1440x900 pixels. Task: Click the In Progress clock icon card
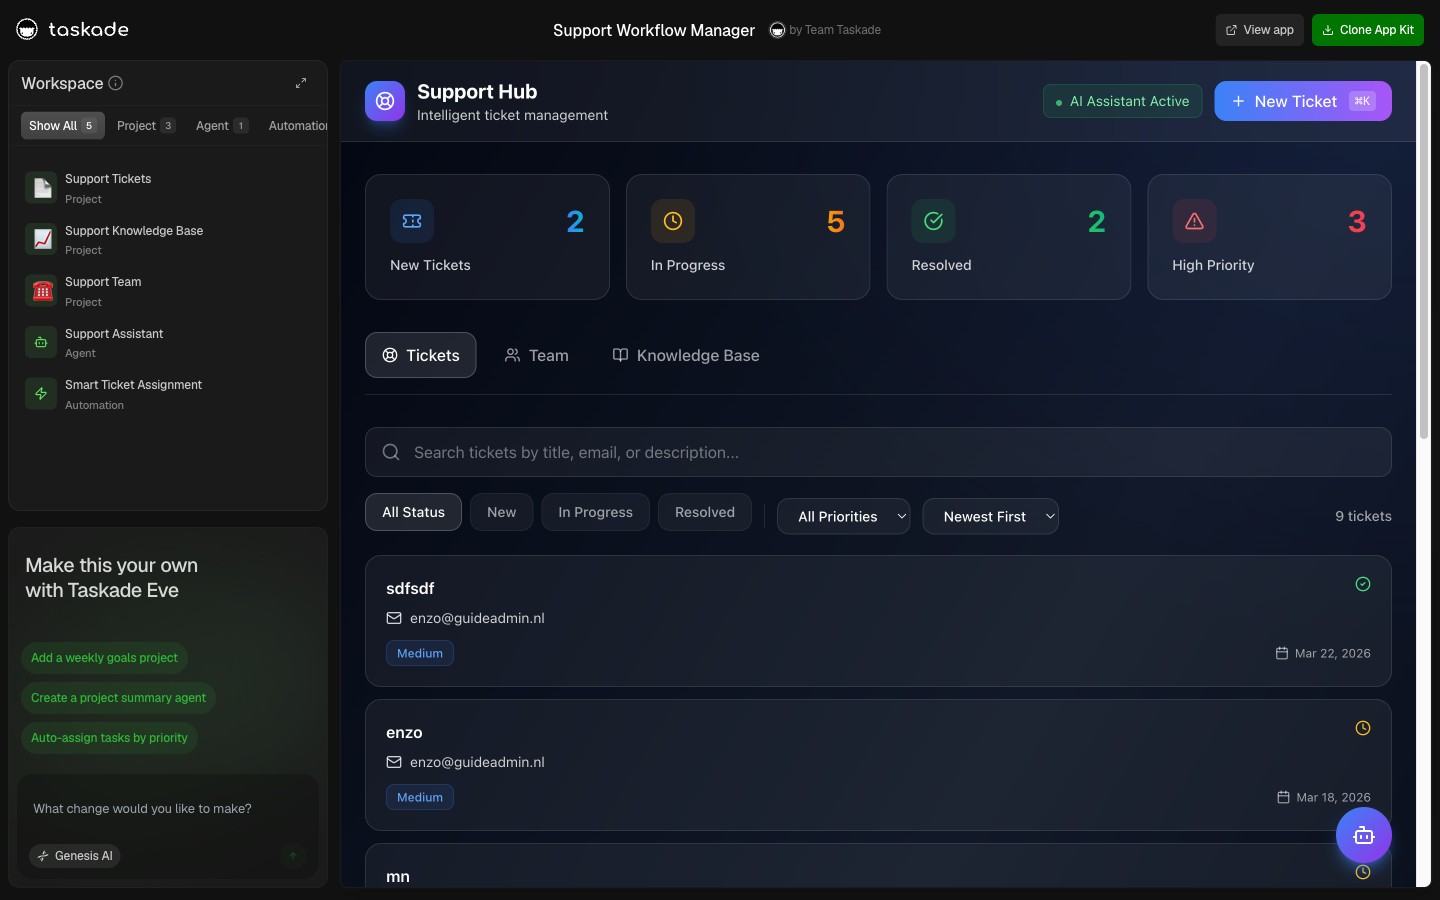pos(673,221)
